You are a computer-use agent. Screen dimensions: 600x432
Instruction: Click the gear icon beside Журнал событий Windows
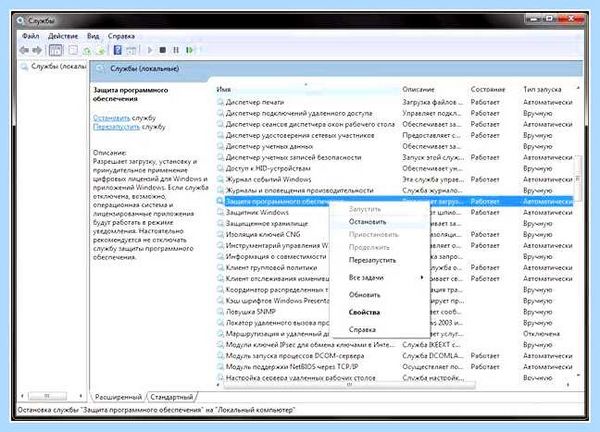tap(220, 179)
